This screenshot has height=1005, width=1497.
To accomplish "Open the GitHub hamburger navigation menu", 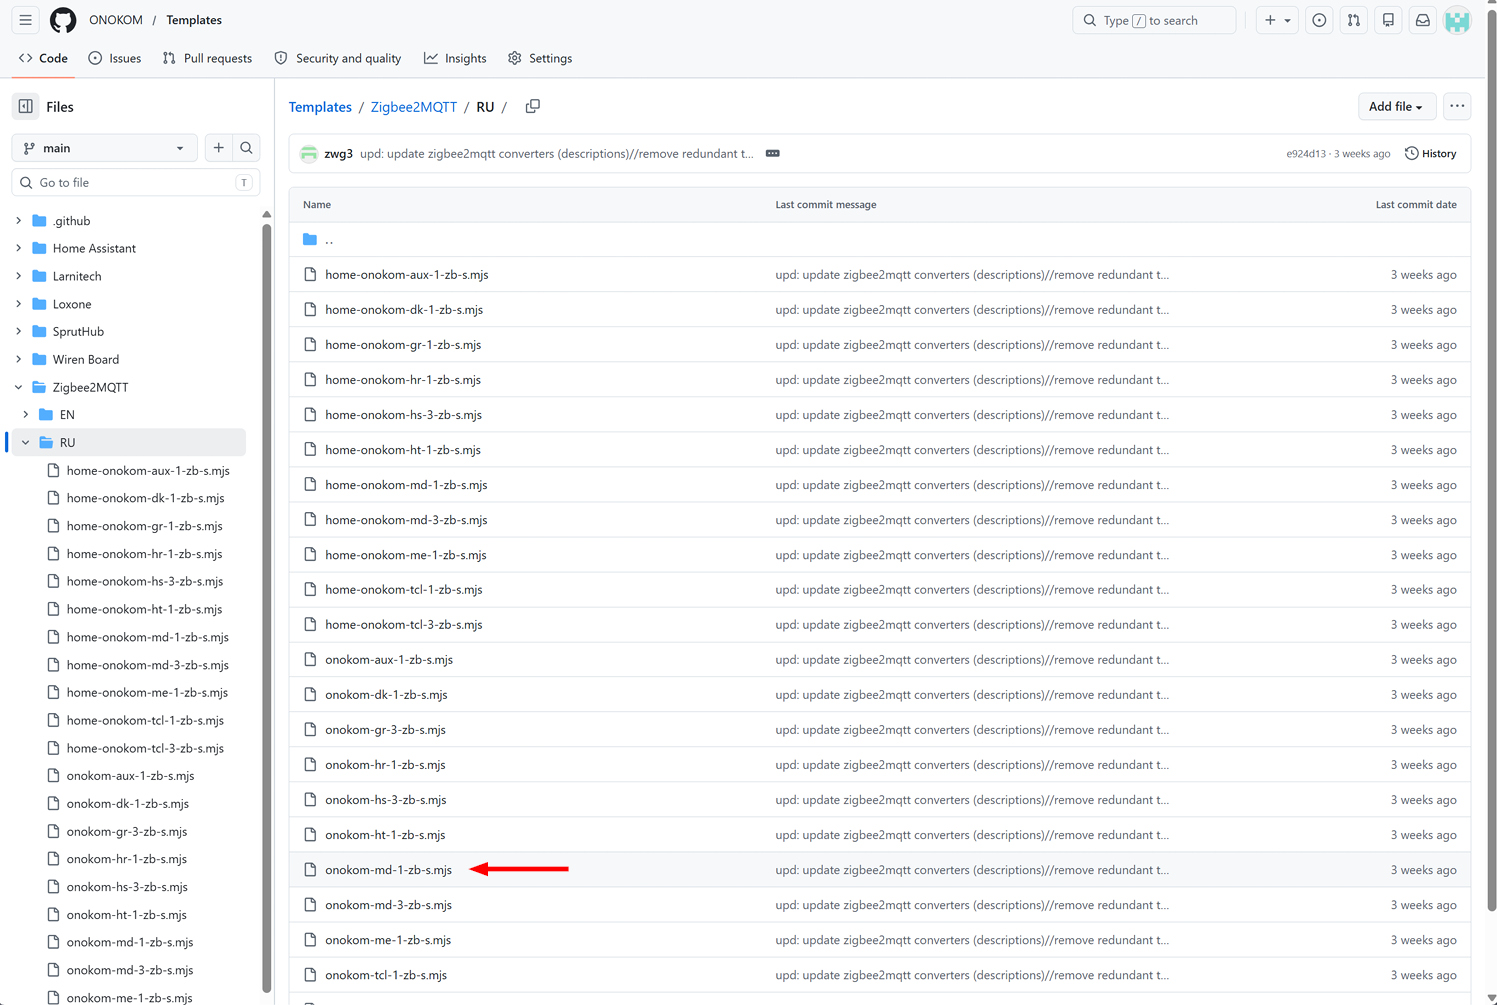I will pos(26,20).
